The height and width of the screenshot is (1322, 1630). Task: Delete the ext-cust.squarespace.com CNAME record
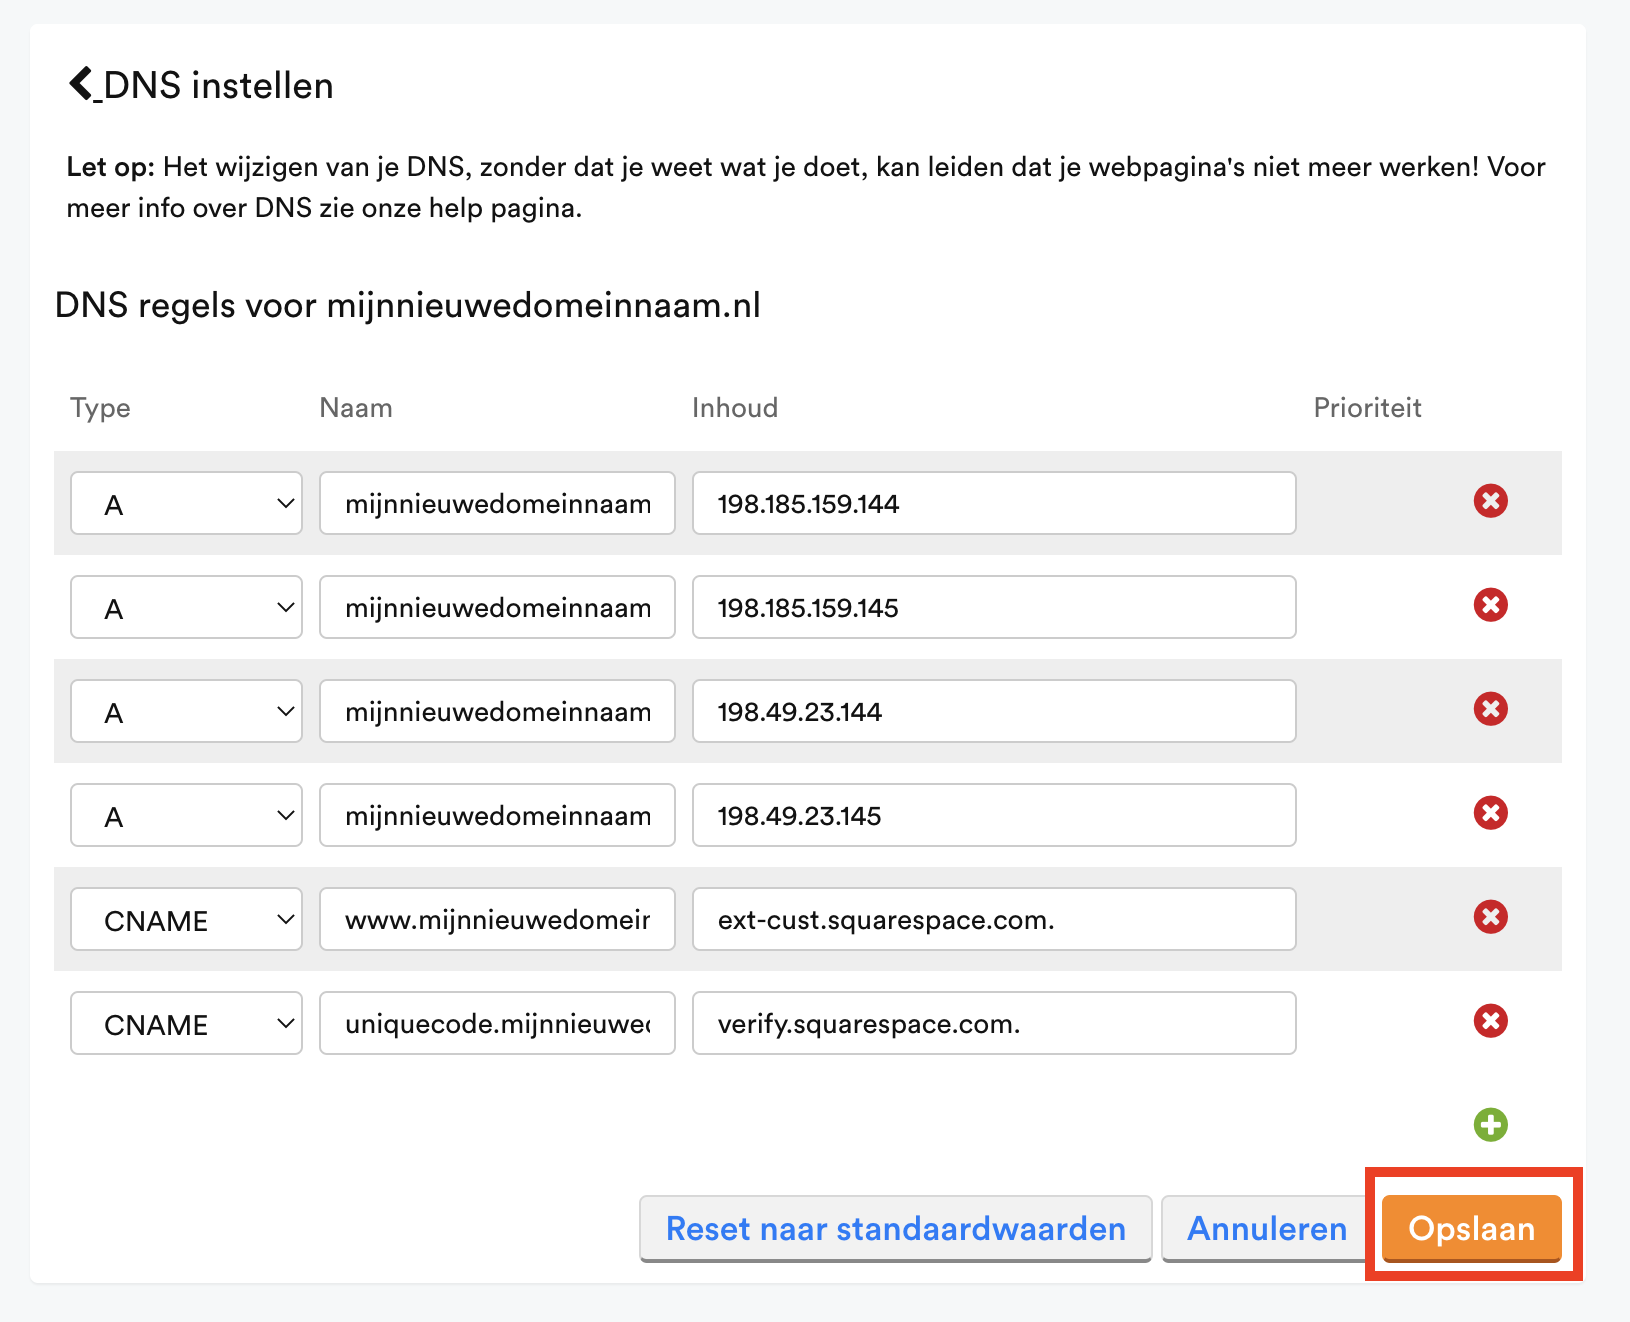pos(1490,917)
